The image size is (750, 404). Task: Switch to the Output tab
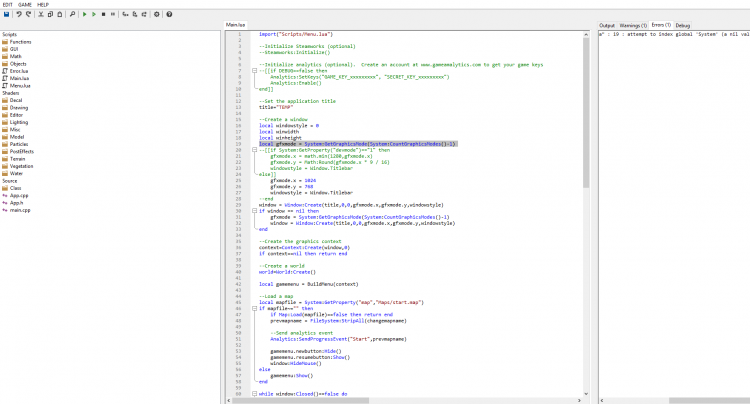[607, 24]
